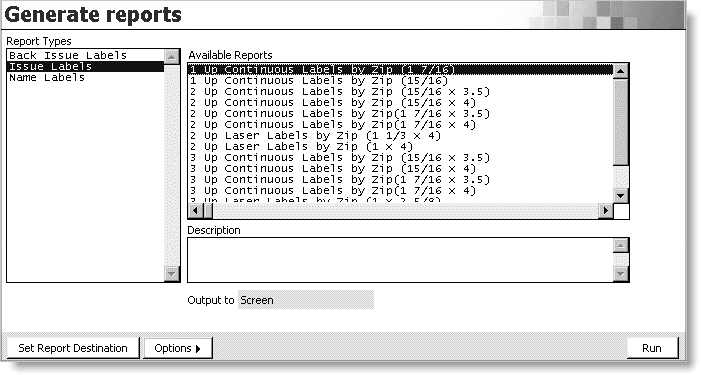The width and height of the screenshot is (701, 375).
Task: Select 2 Up Continuous Labels Zip(1 7/16 x 3.5)
Action: [x=401, y=114]
